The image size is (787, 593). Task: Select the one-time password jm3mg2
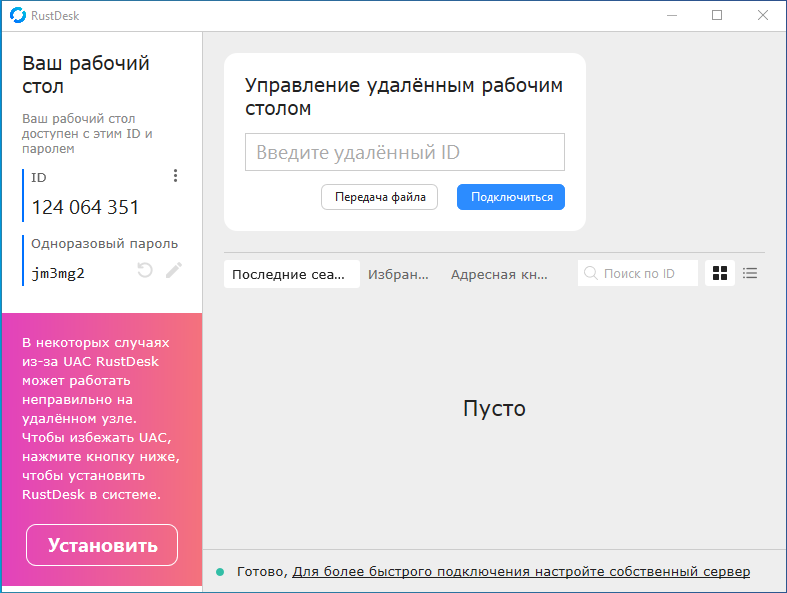coord(58,274)
